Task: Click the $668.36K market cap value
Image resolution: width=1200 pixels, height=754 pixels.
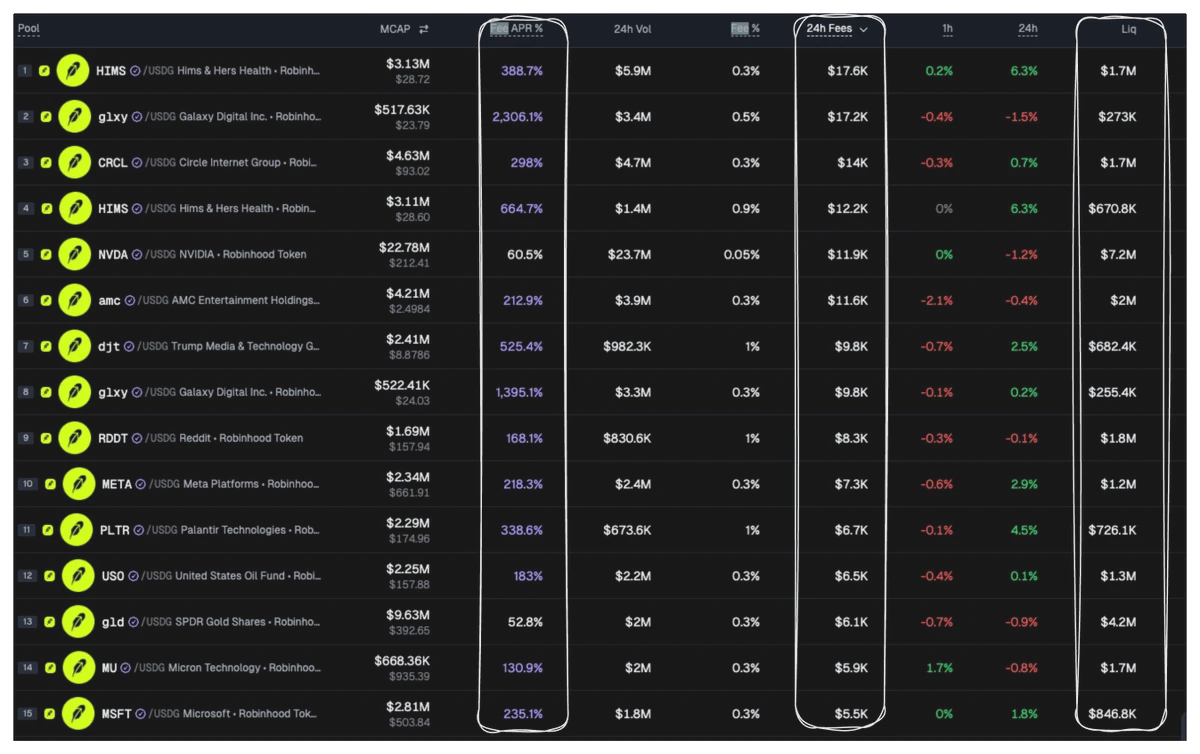Action: [x=403, y=661]
